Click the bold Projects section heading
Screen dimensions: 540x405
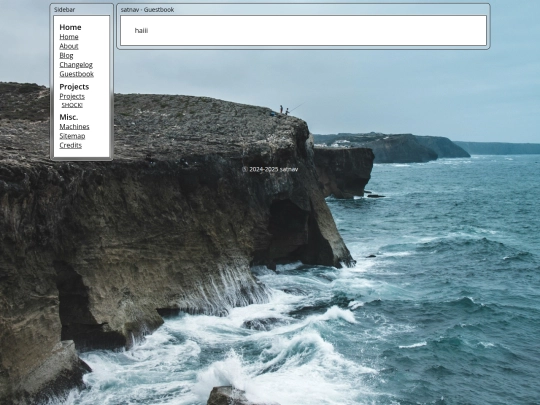pos(74,87)
